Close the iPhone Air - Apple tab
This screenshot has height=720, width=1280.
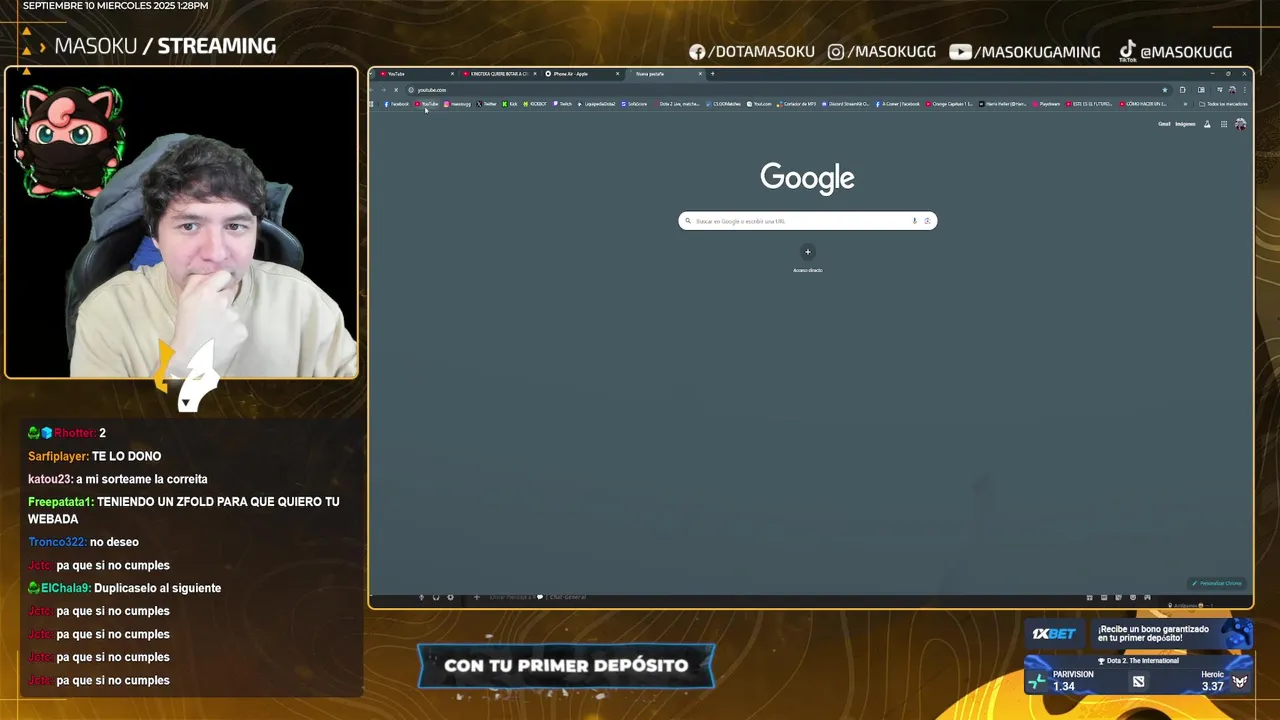pos(618,73)
